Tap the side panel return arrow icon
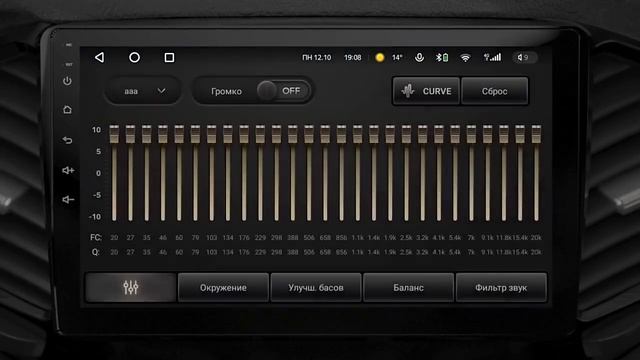The image size is (640, 360). click(68, 140)
